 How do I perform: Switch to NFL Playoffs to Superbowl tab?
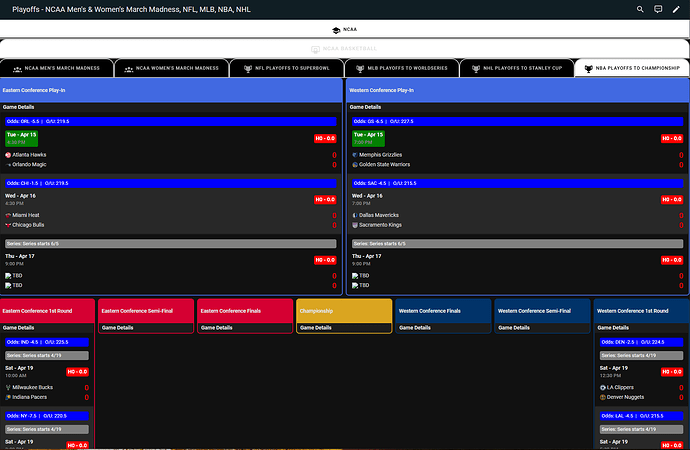(x=286, y=68)
